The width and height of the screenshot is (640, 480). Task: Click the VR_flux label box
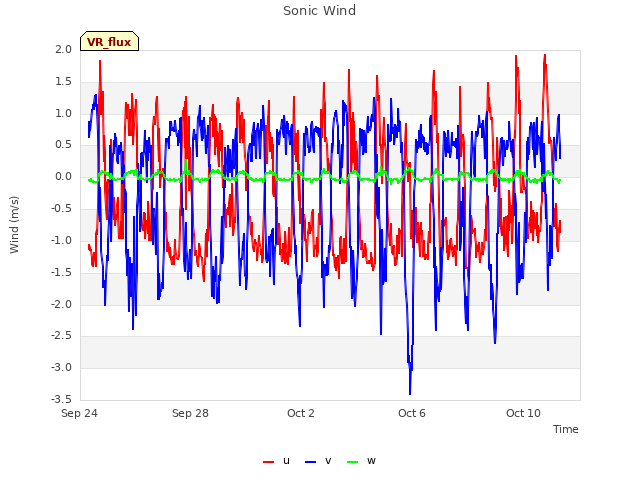click(109, 41)
